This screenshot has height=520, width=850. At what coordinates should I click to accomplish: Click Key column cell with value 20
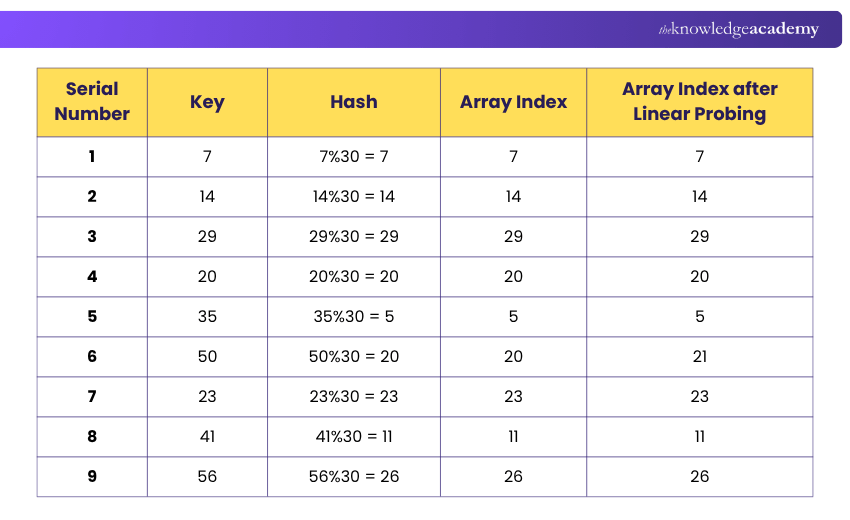click(x=207, y=277)
